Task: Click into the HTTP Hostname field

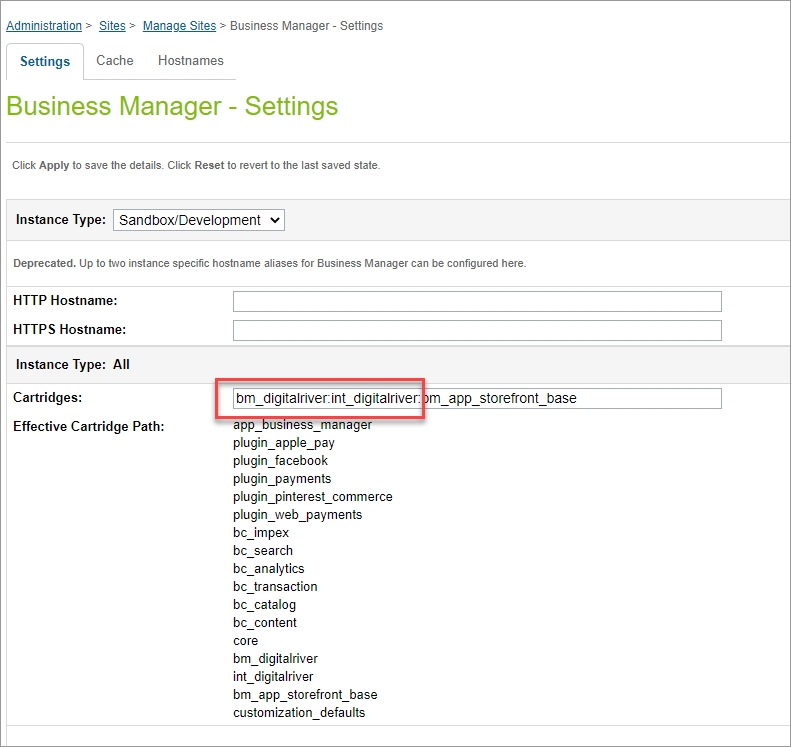Action: pos(477,301)
